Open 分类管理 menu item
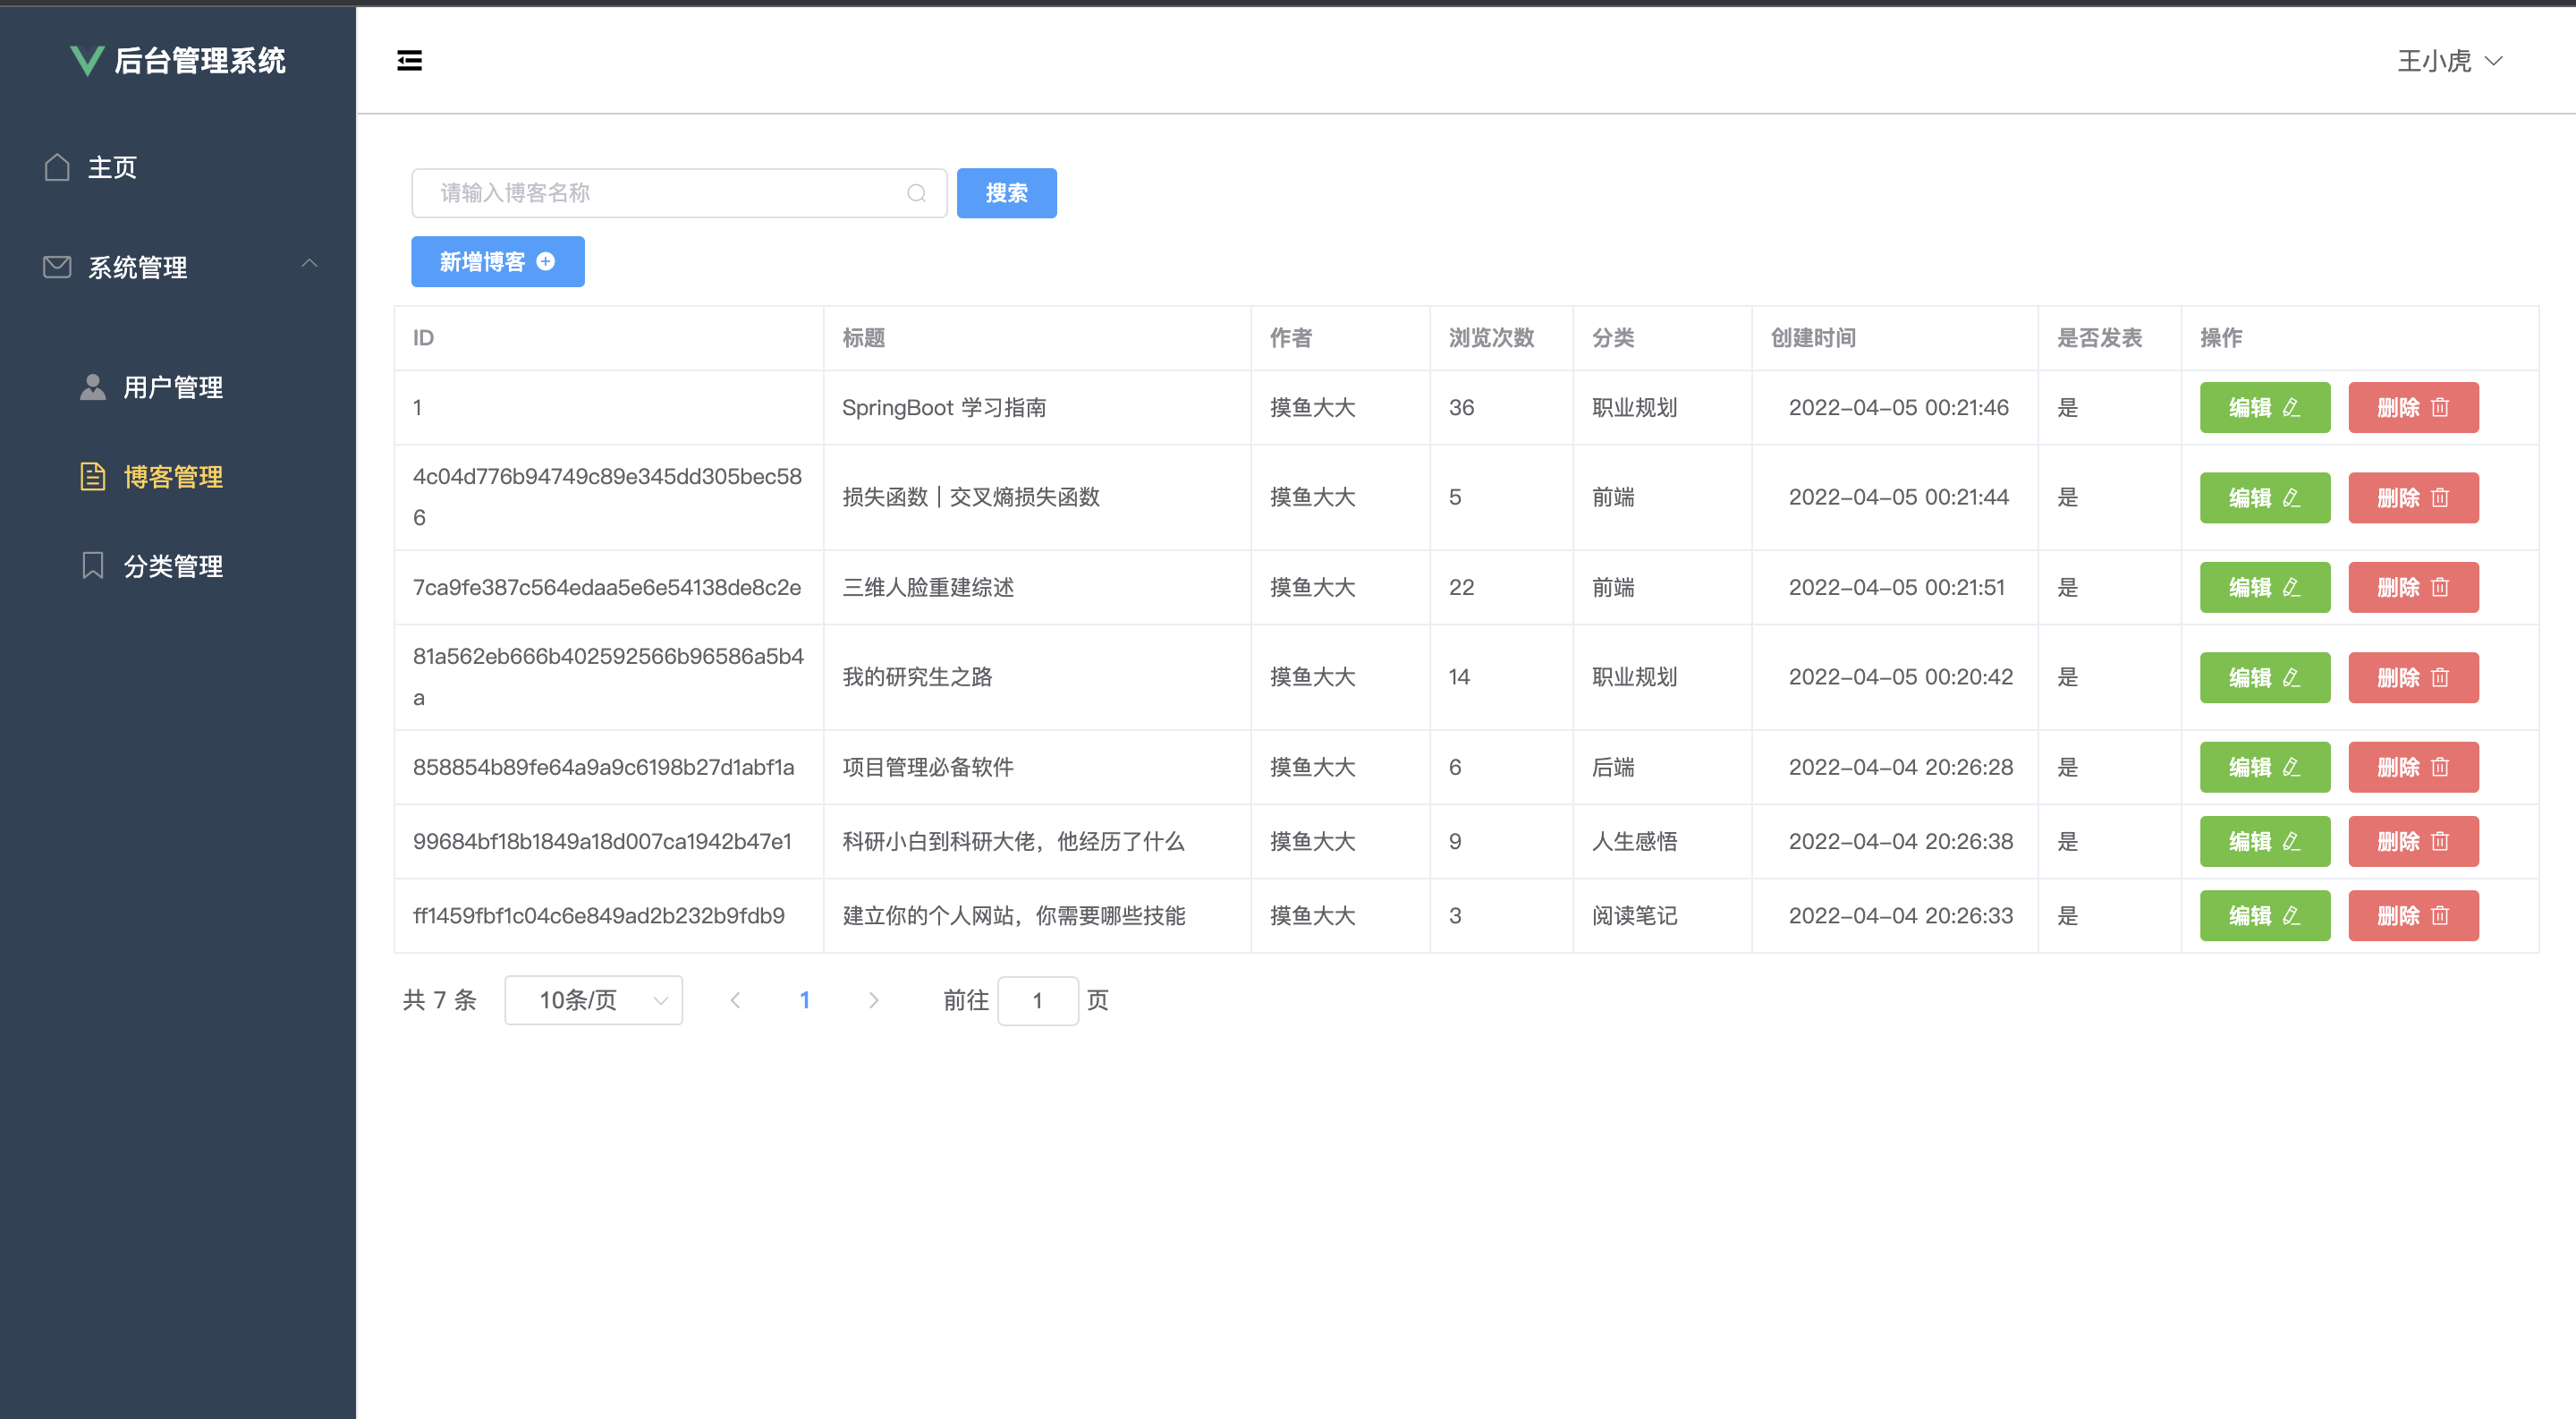The height and width of the screenshot is (1419, 2576). pyautogui.click(x=173, y=566)
